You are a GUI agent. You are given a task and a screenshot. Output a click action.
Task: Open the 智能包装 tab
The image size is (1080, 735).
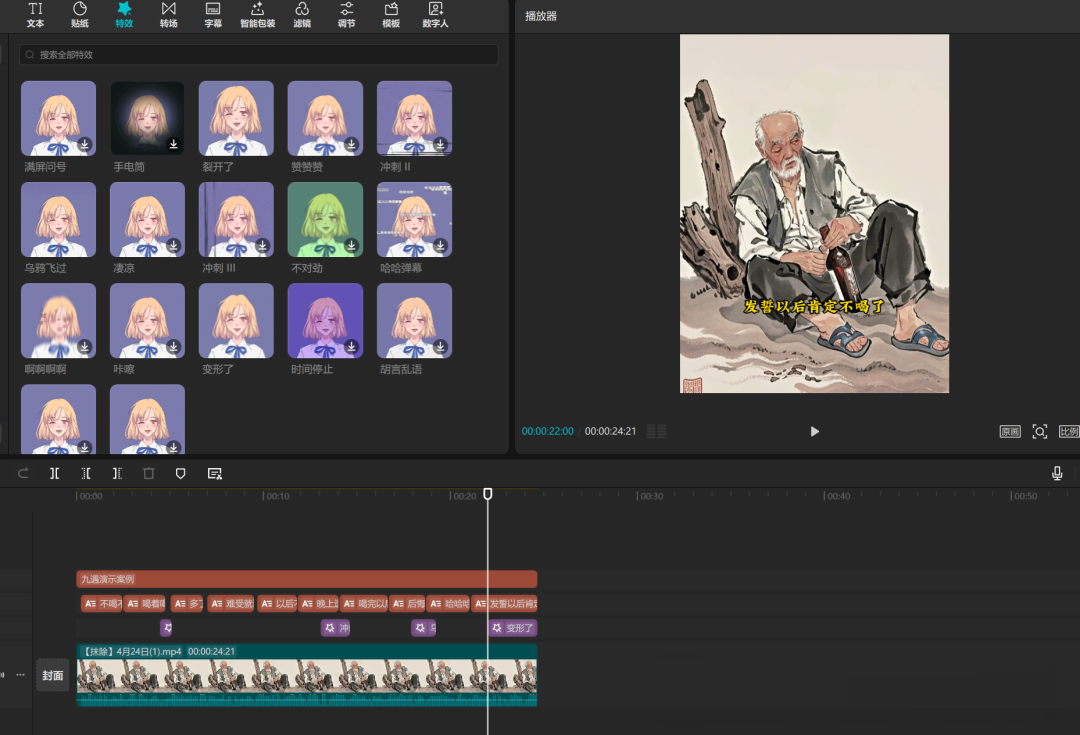(x=258, y=14)
